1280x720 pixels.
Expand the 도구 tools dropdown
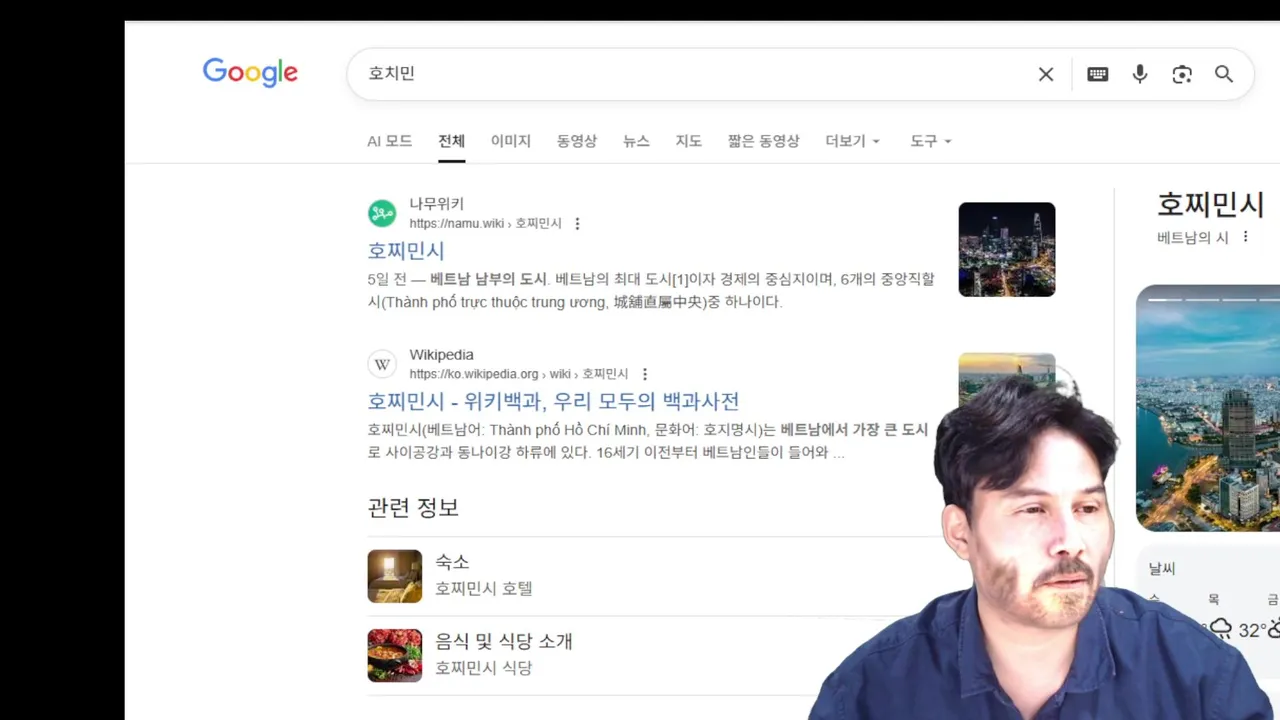931,141
